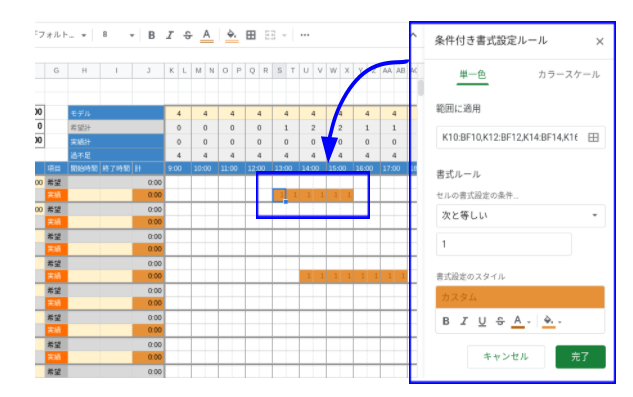Click the apply-to-range input field
This screenshot has width=633, height=397.
click(510, 137)
